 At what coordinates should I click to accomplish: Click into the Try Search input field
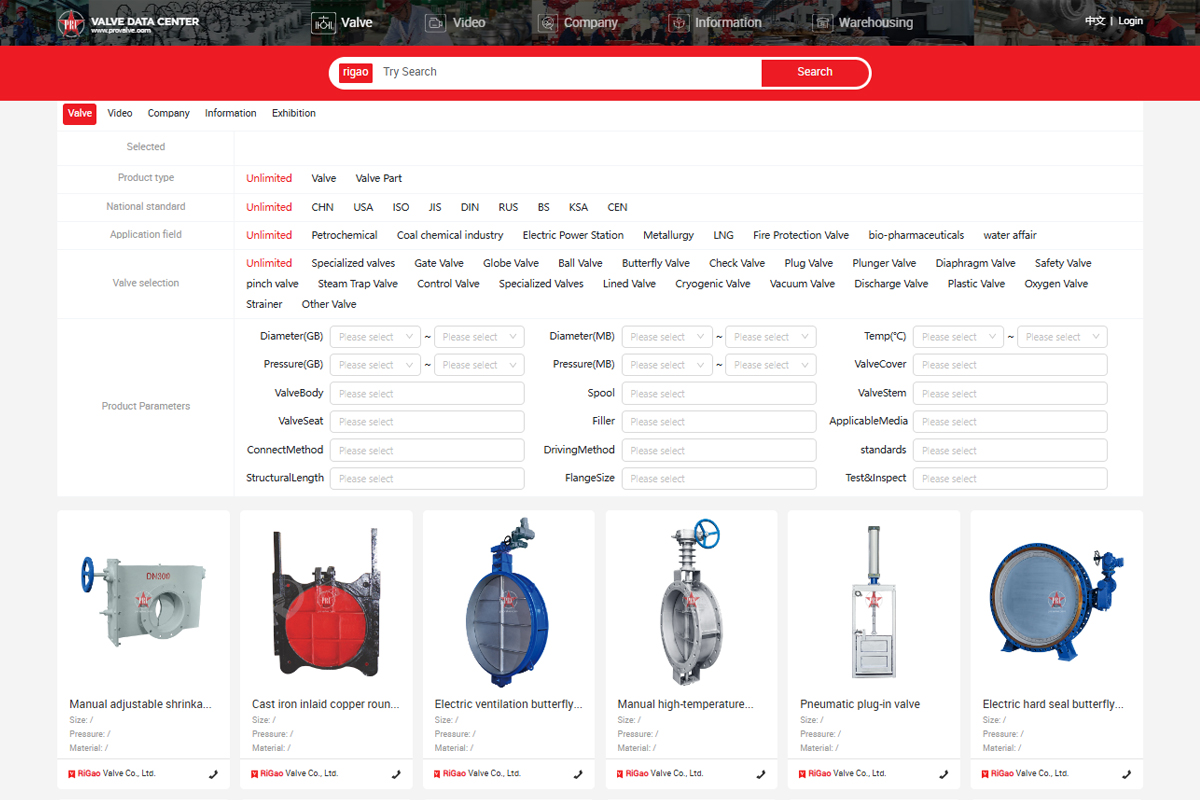(565, 72)
